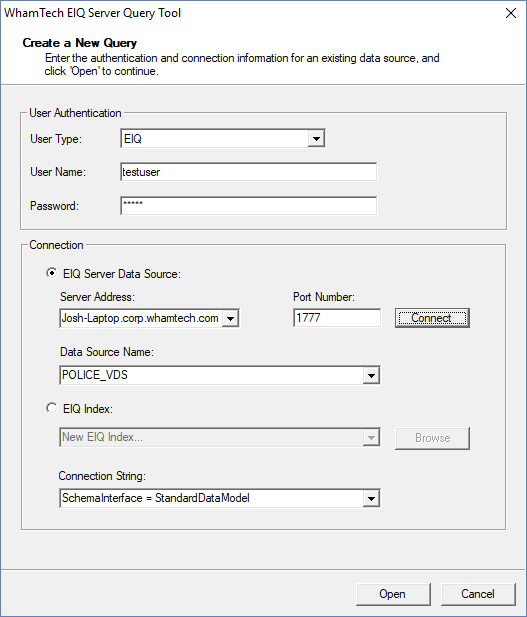Select the EIQ Server Data Source radio button
This screenshot has width=527, height=617.
[52, 273]
